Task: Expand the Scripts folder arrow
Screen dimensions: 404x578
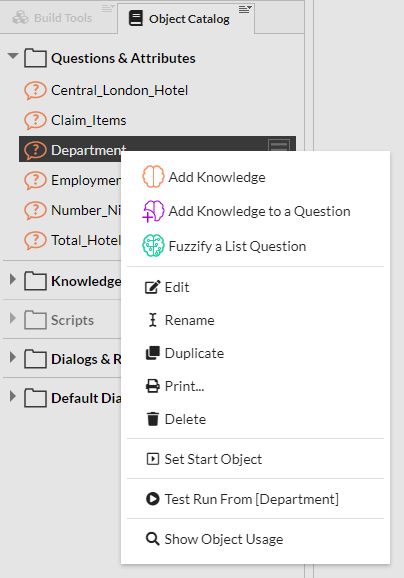Action: click(x=13, y=318)
